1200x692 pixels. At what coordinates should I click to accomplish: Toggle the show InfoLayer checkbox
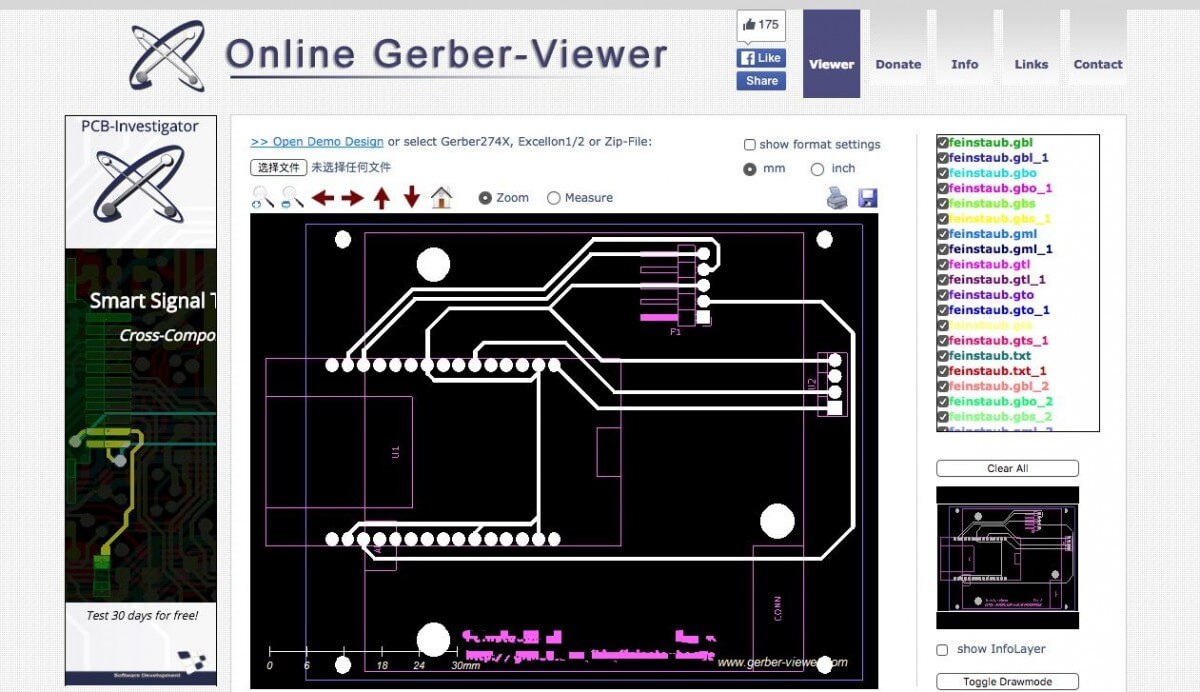tap(942, 650)
